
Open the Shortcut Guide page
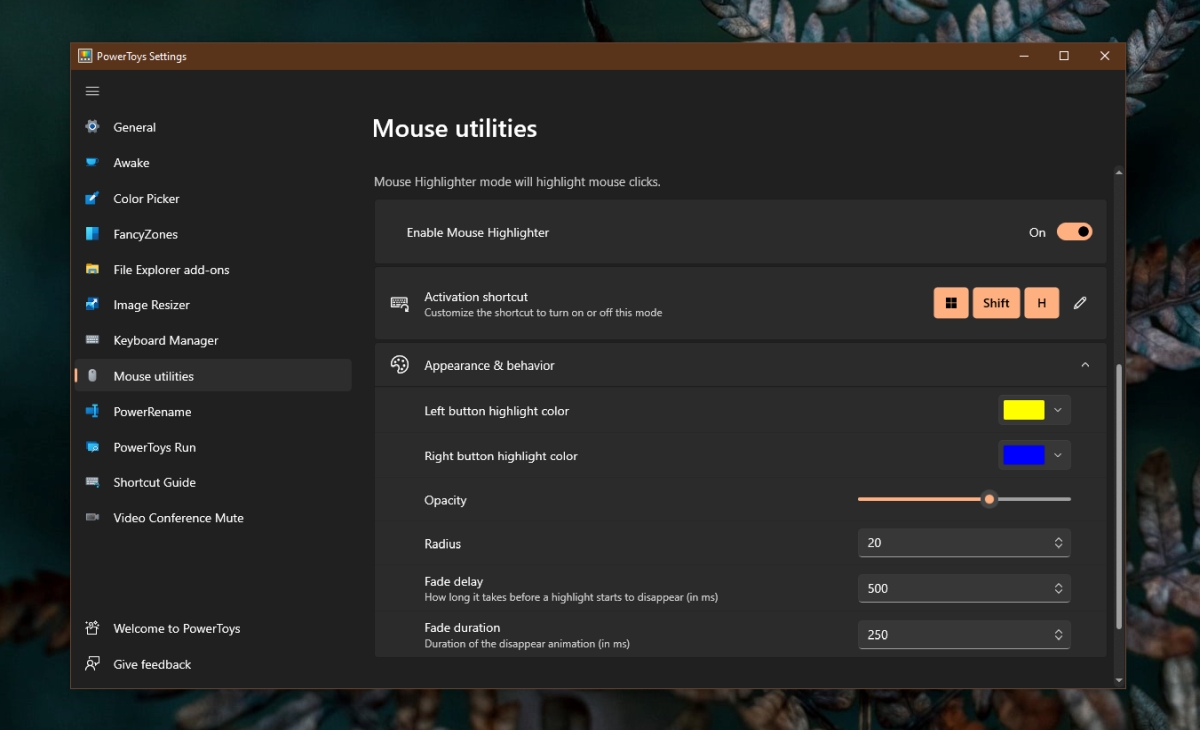(213, 482)
